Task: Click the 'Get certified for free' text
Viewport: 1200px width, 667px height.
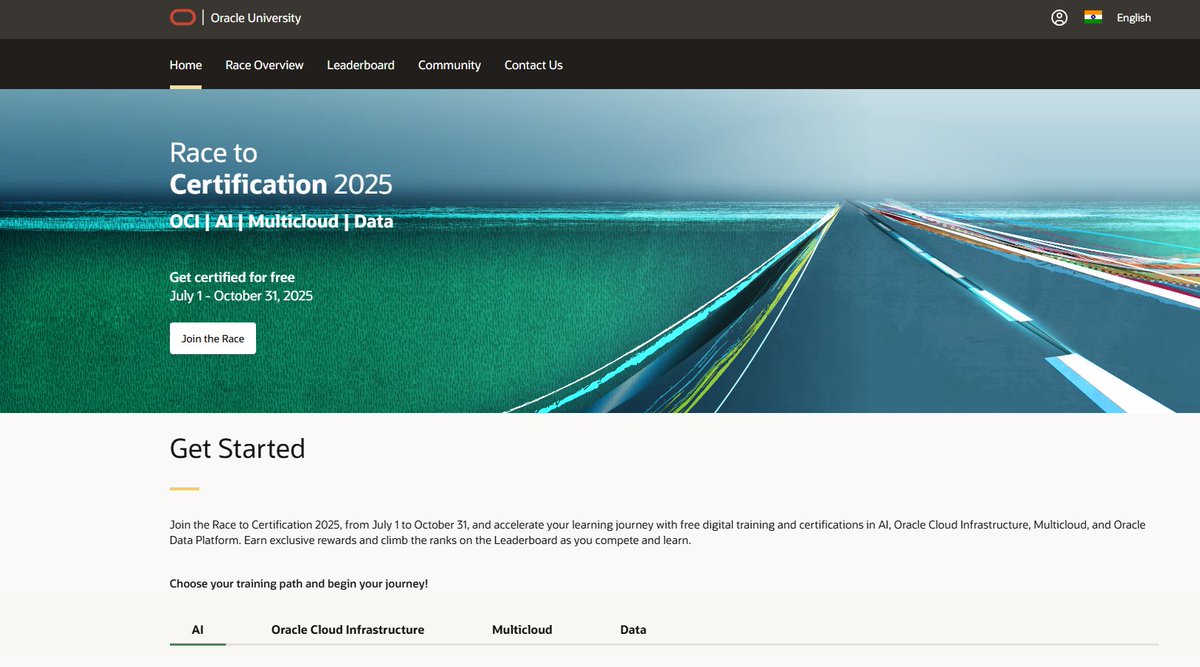Action: tap(232, 277)
